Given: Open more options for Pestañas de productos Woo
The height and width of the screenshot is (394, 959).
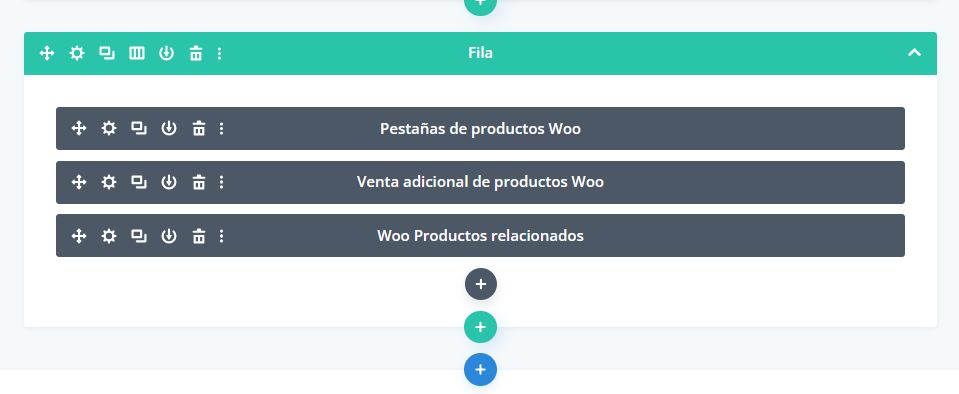Looking at the screenshot, I should [x=221, y=128].
